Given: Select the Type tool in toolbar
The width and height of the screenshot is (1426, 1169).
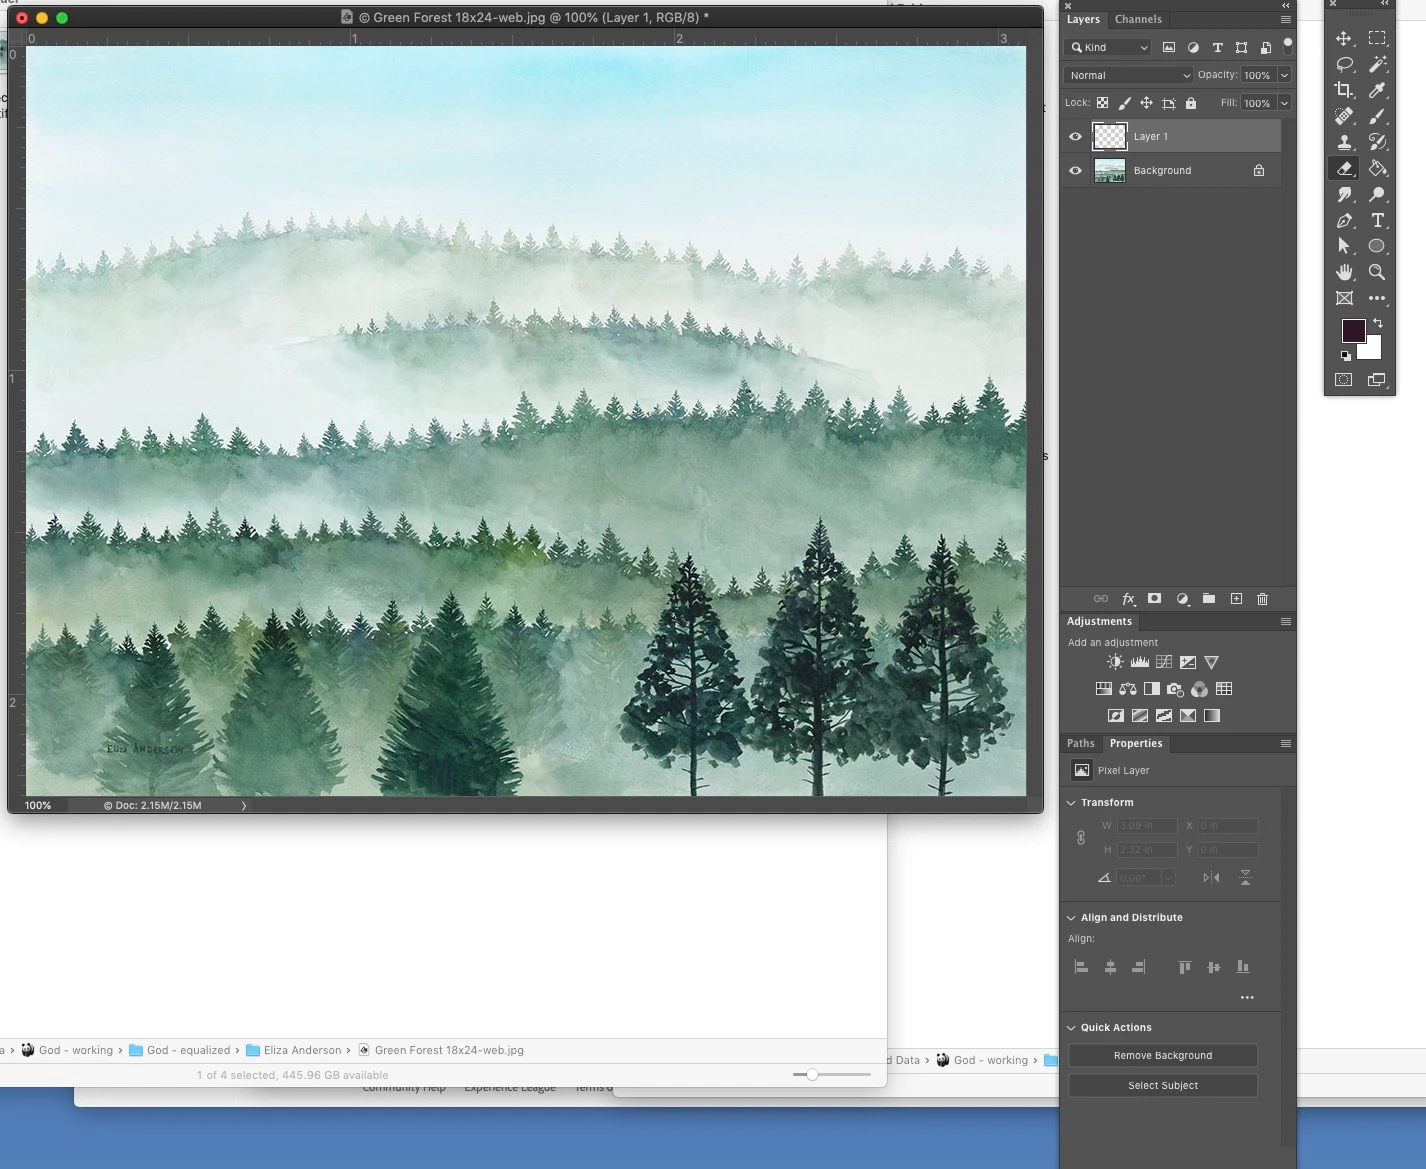Looking at the screenshot, I should point(1377,220).
